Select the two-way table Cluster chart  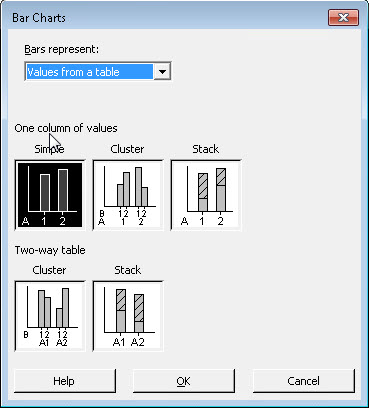tap(50, 316)
